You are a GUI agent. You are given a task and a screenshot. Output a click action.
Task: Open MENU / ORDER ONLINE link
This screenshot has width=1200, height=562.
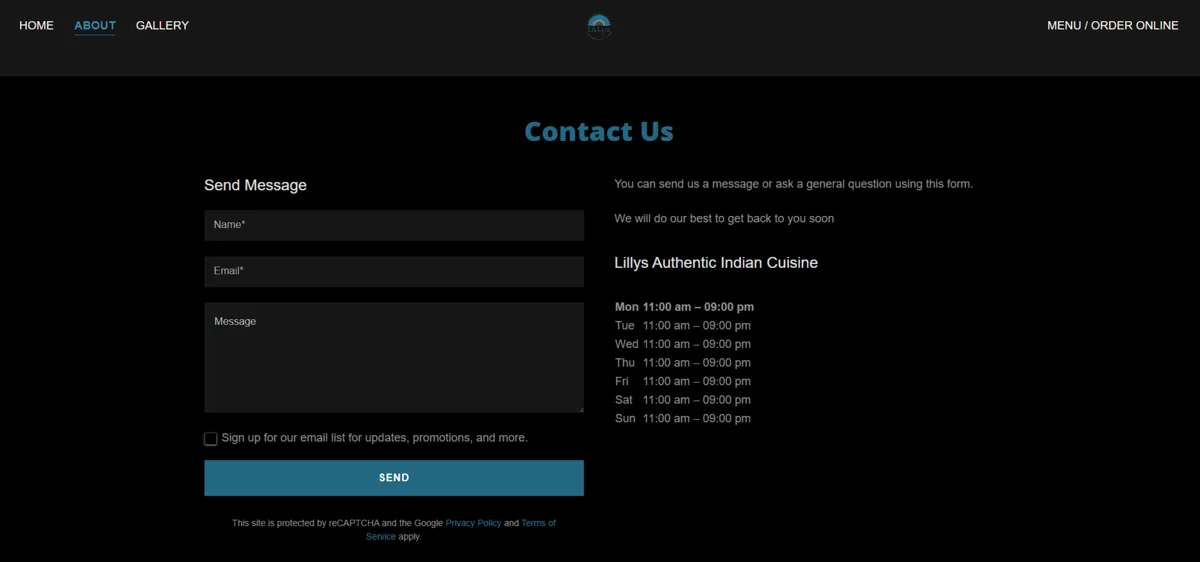tap(1113, 25)
